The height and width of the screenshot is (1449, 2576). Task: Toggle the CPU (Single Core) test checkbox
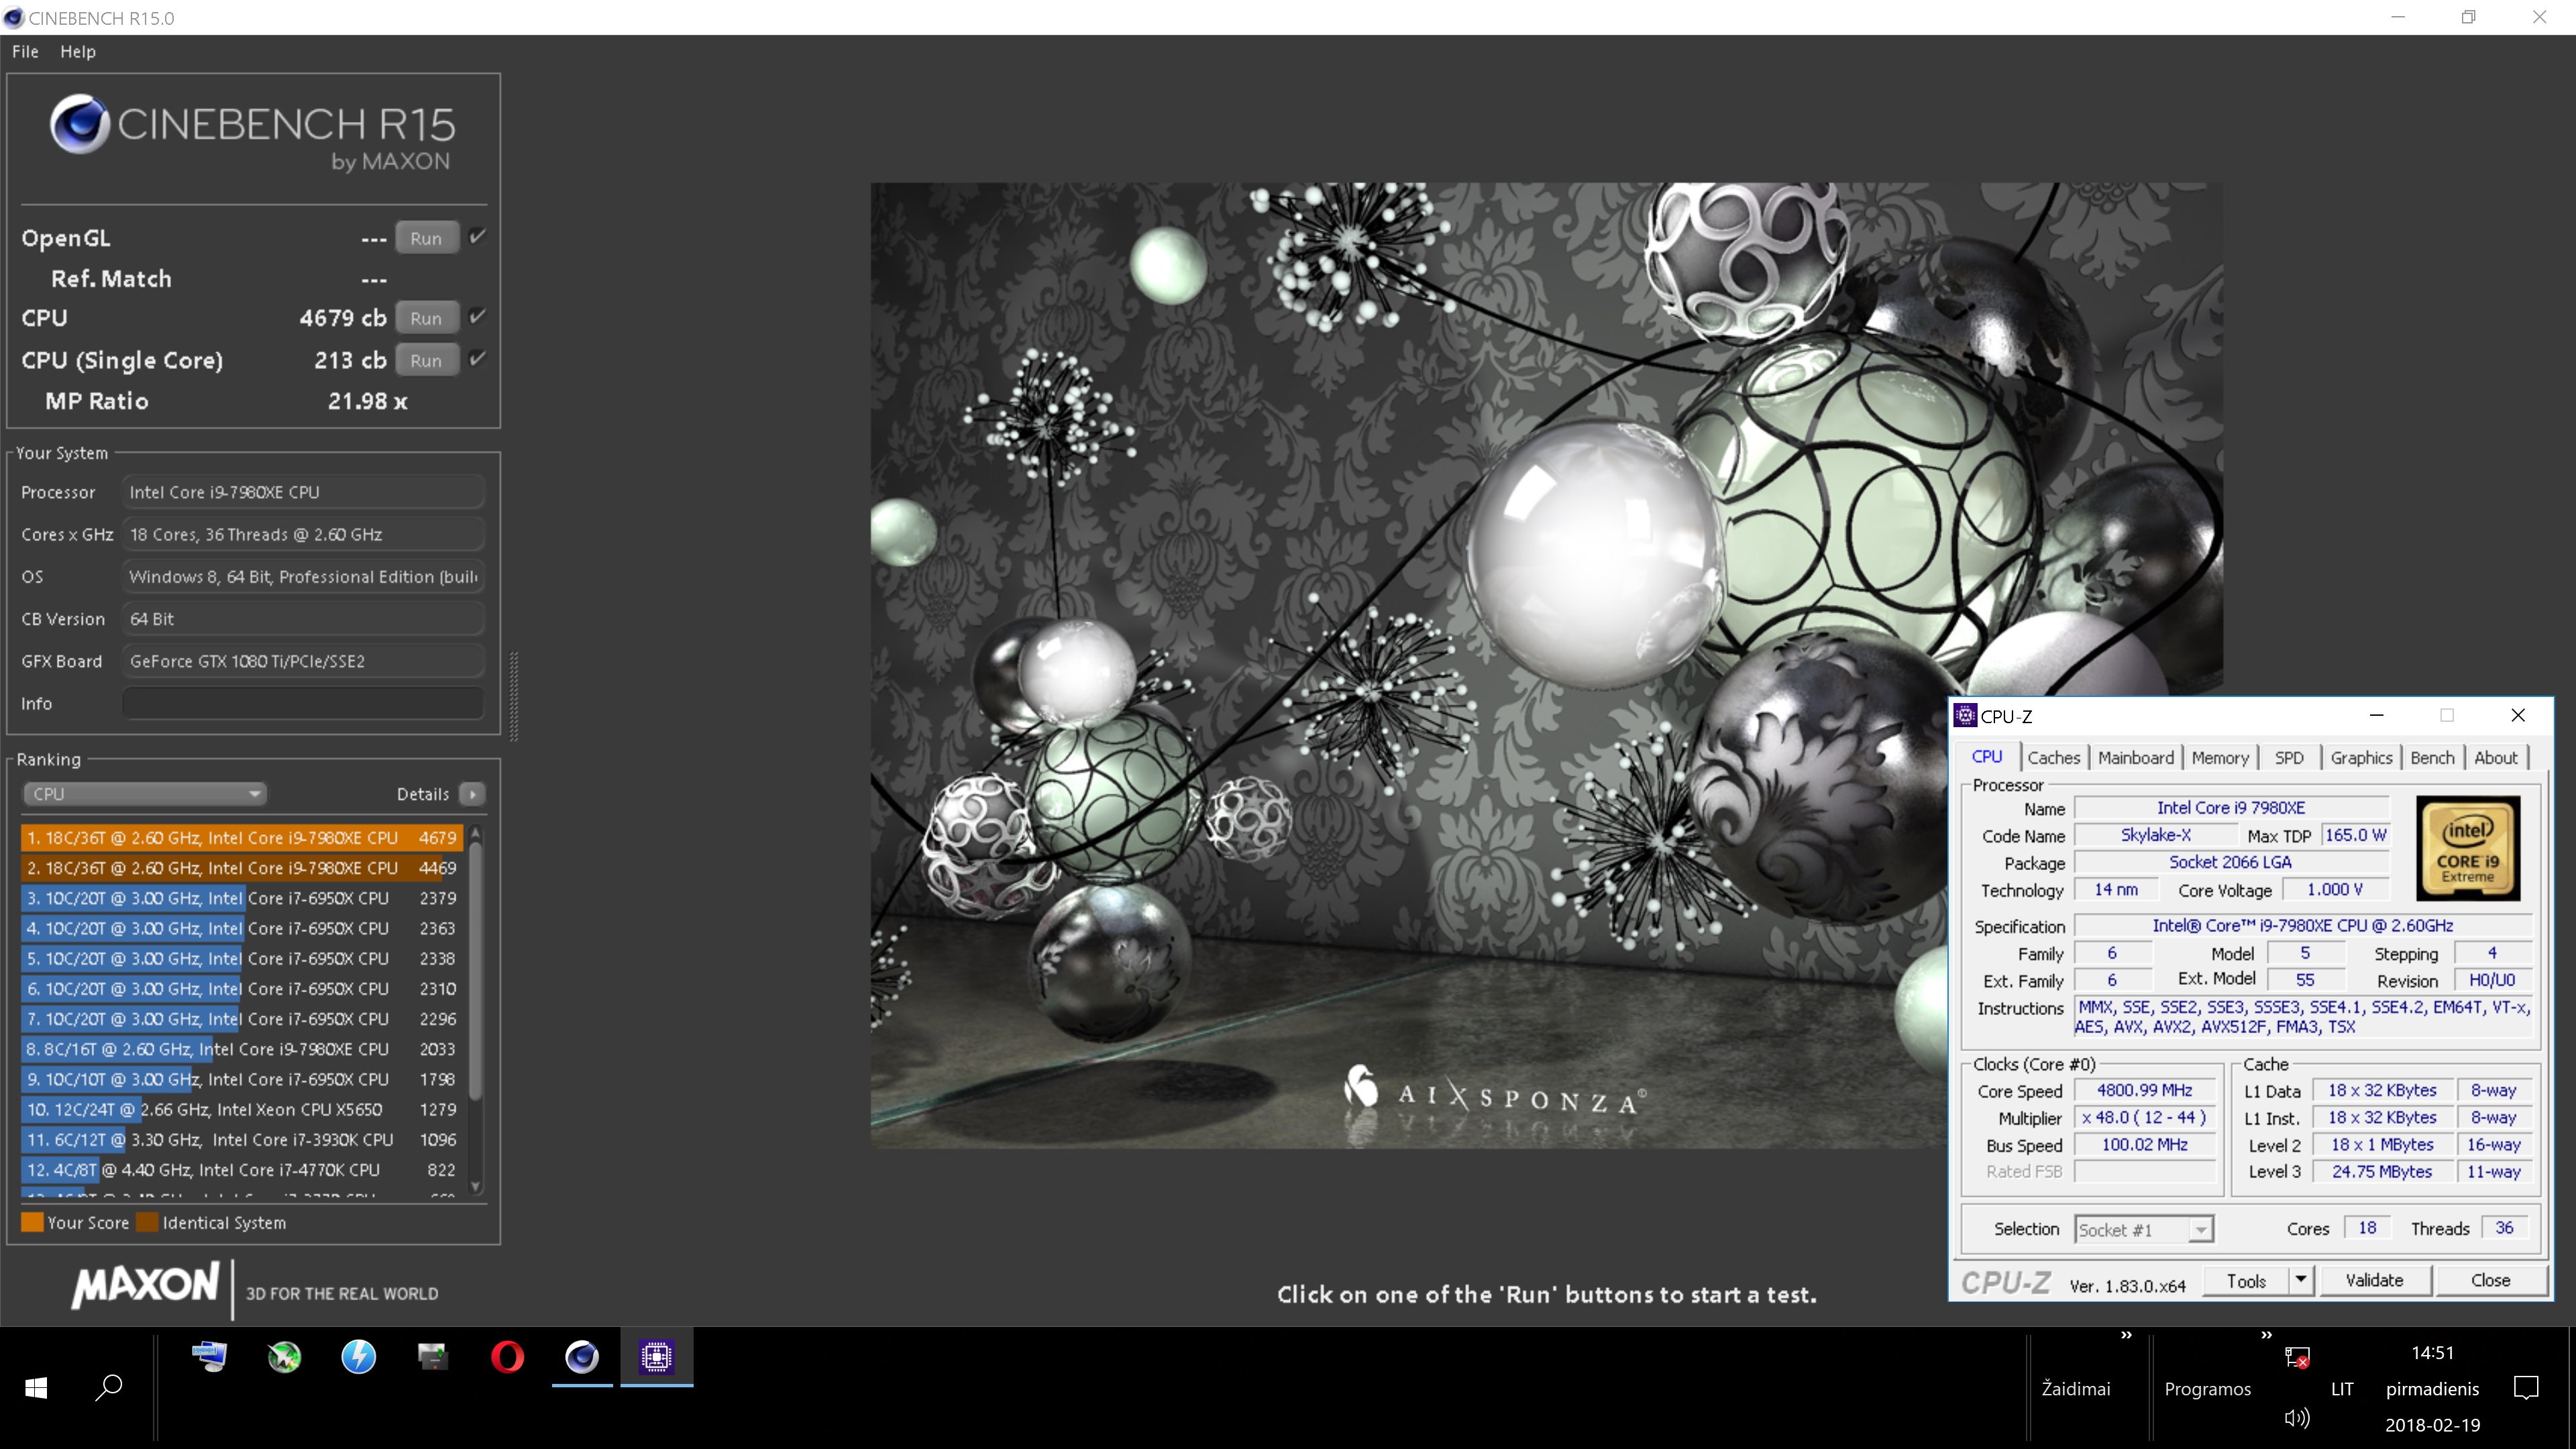[x=477, y=359]
